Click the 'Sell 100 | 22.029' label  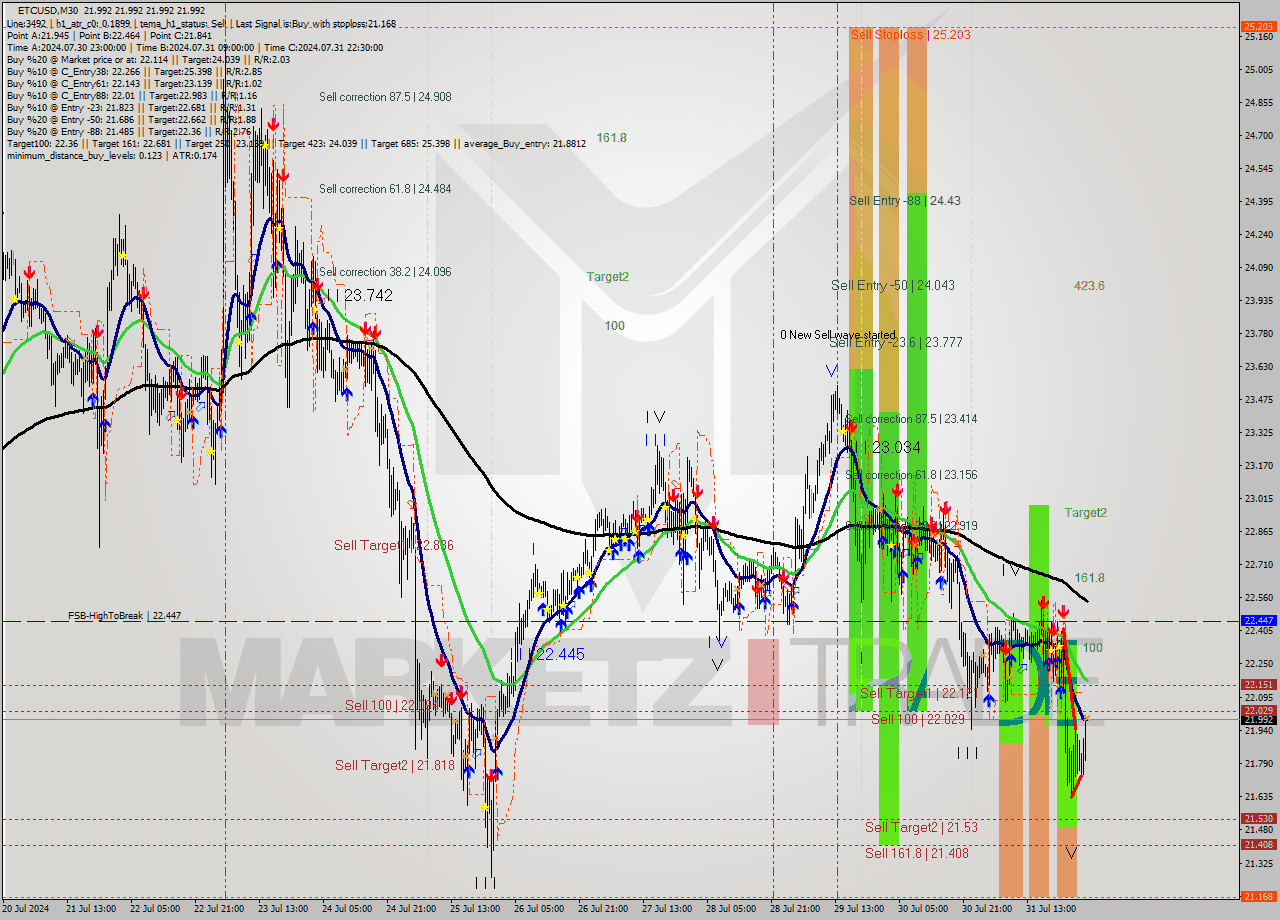(x=918, y=719)
